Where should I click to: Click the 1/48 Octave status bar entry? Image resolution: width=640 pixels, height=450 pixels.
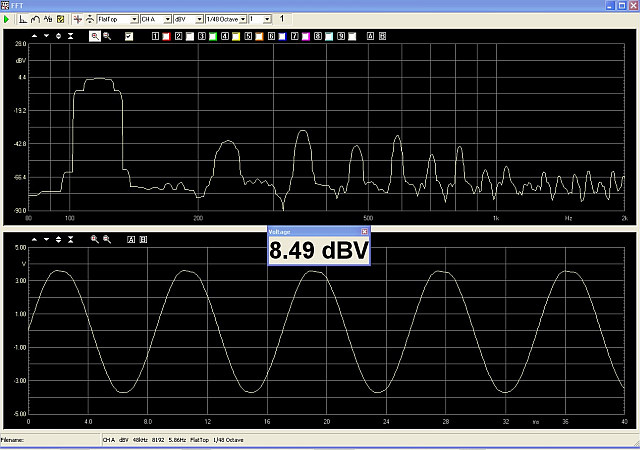coord(229,440)
